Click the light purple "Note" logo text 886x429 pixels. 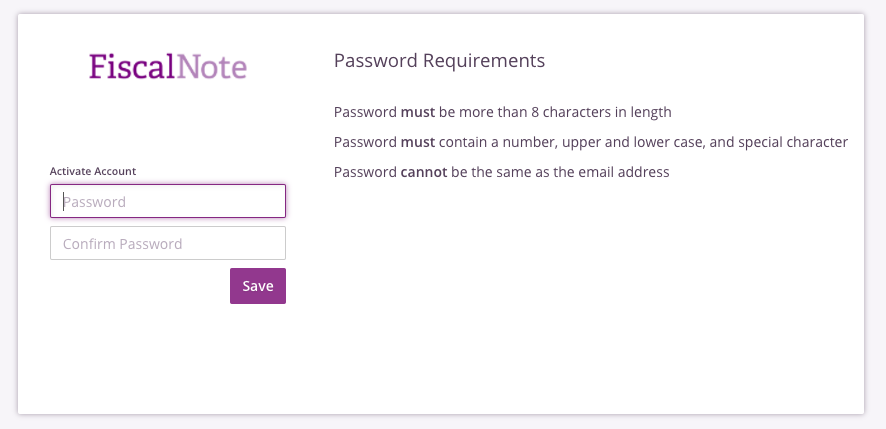[x=212, y=66]
